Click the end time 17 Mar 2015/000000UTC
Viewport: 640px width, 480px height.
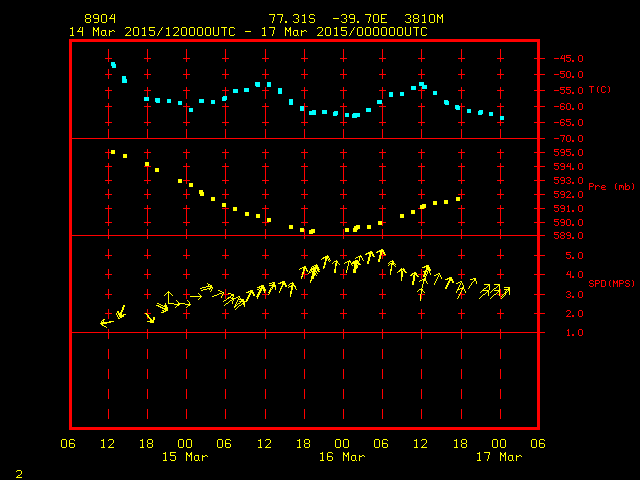click(344, 32)
